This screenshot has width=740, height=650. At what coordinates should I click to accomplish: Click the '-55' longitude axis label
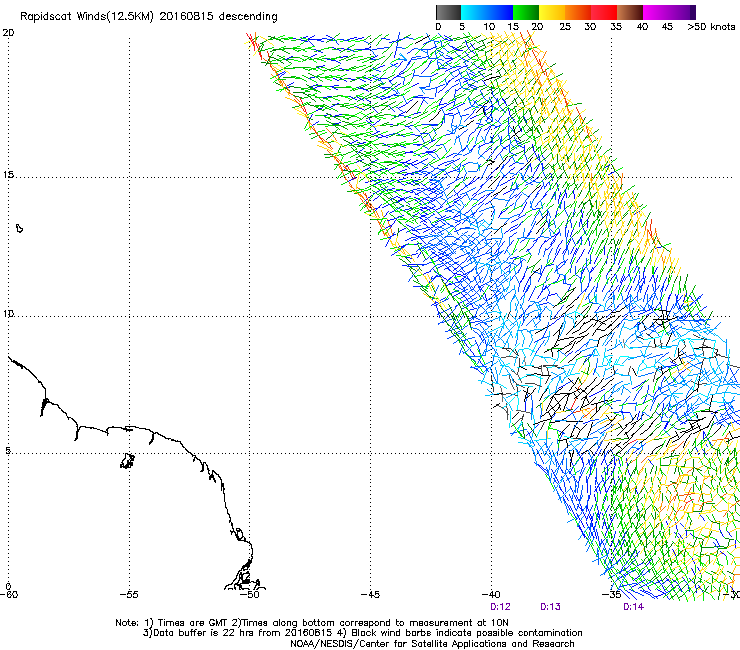[129, 594]
